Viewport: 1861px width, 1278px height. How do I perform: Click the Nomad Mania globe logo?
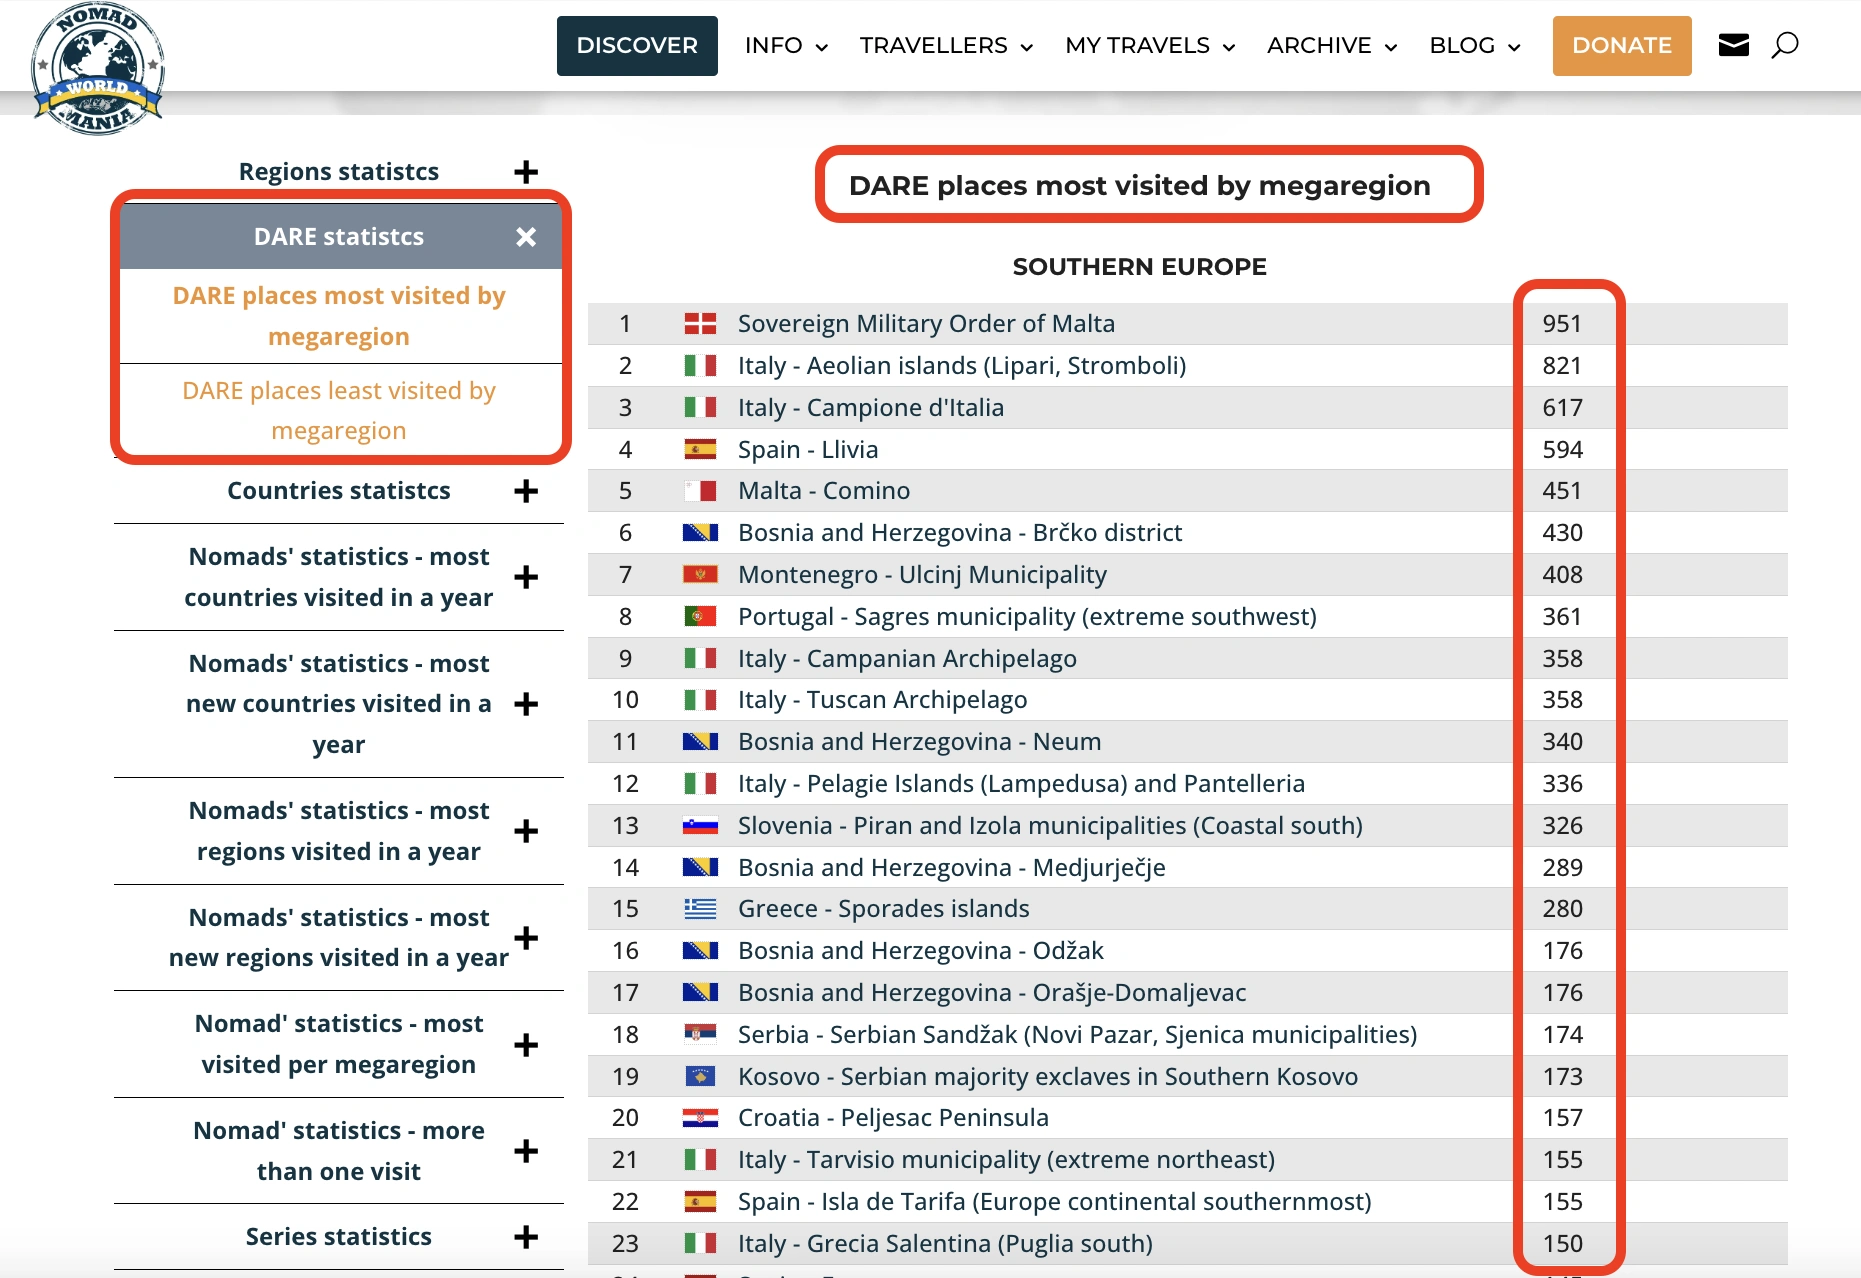point(98,68)
